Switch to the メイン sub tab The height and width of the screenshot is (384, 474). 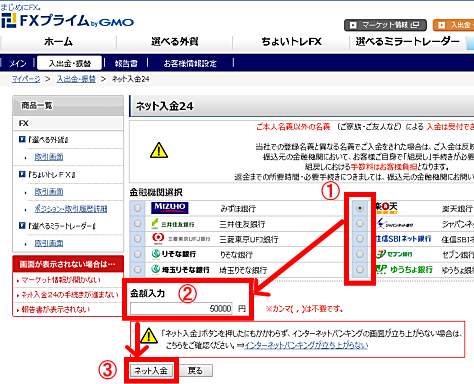(x=18, y=63)
